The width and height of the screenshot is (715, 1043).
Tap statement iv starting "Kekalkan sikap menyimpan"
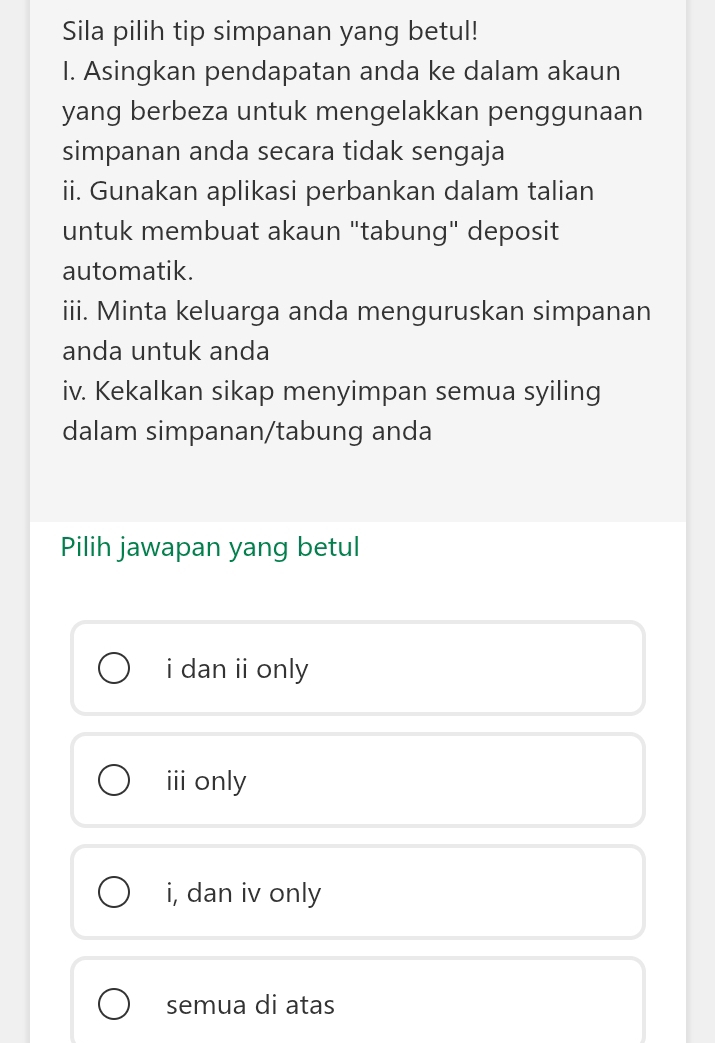[331, 391]
